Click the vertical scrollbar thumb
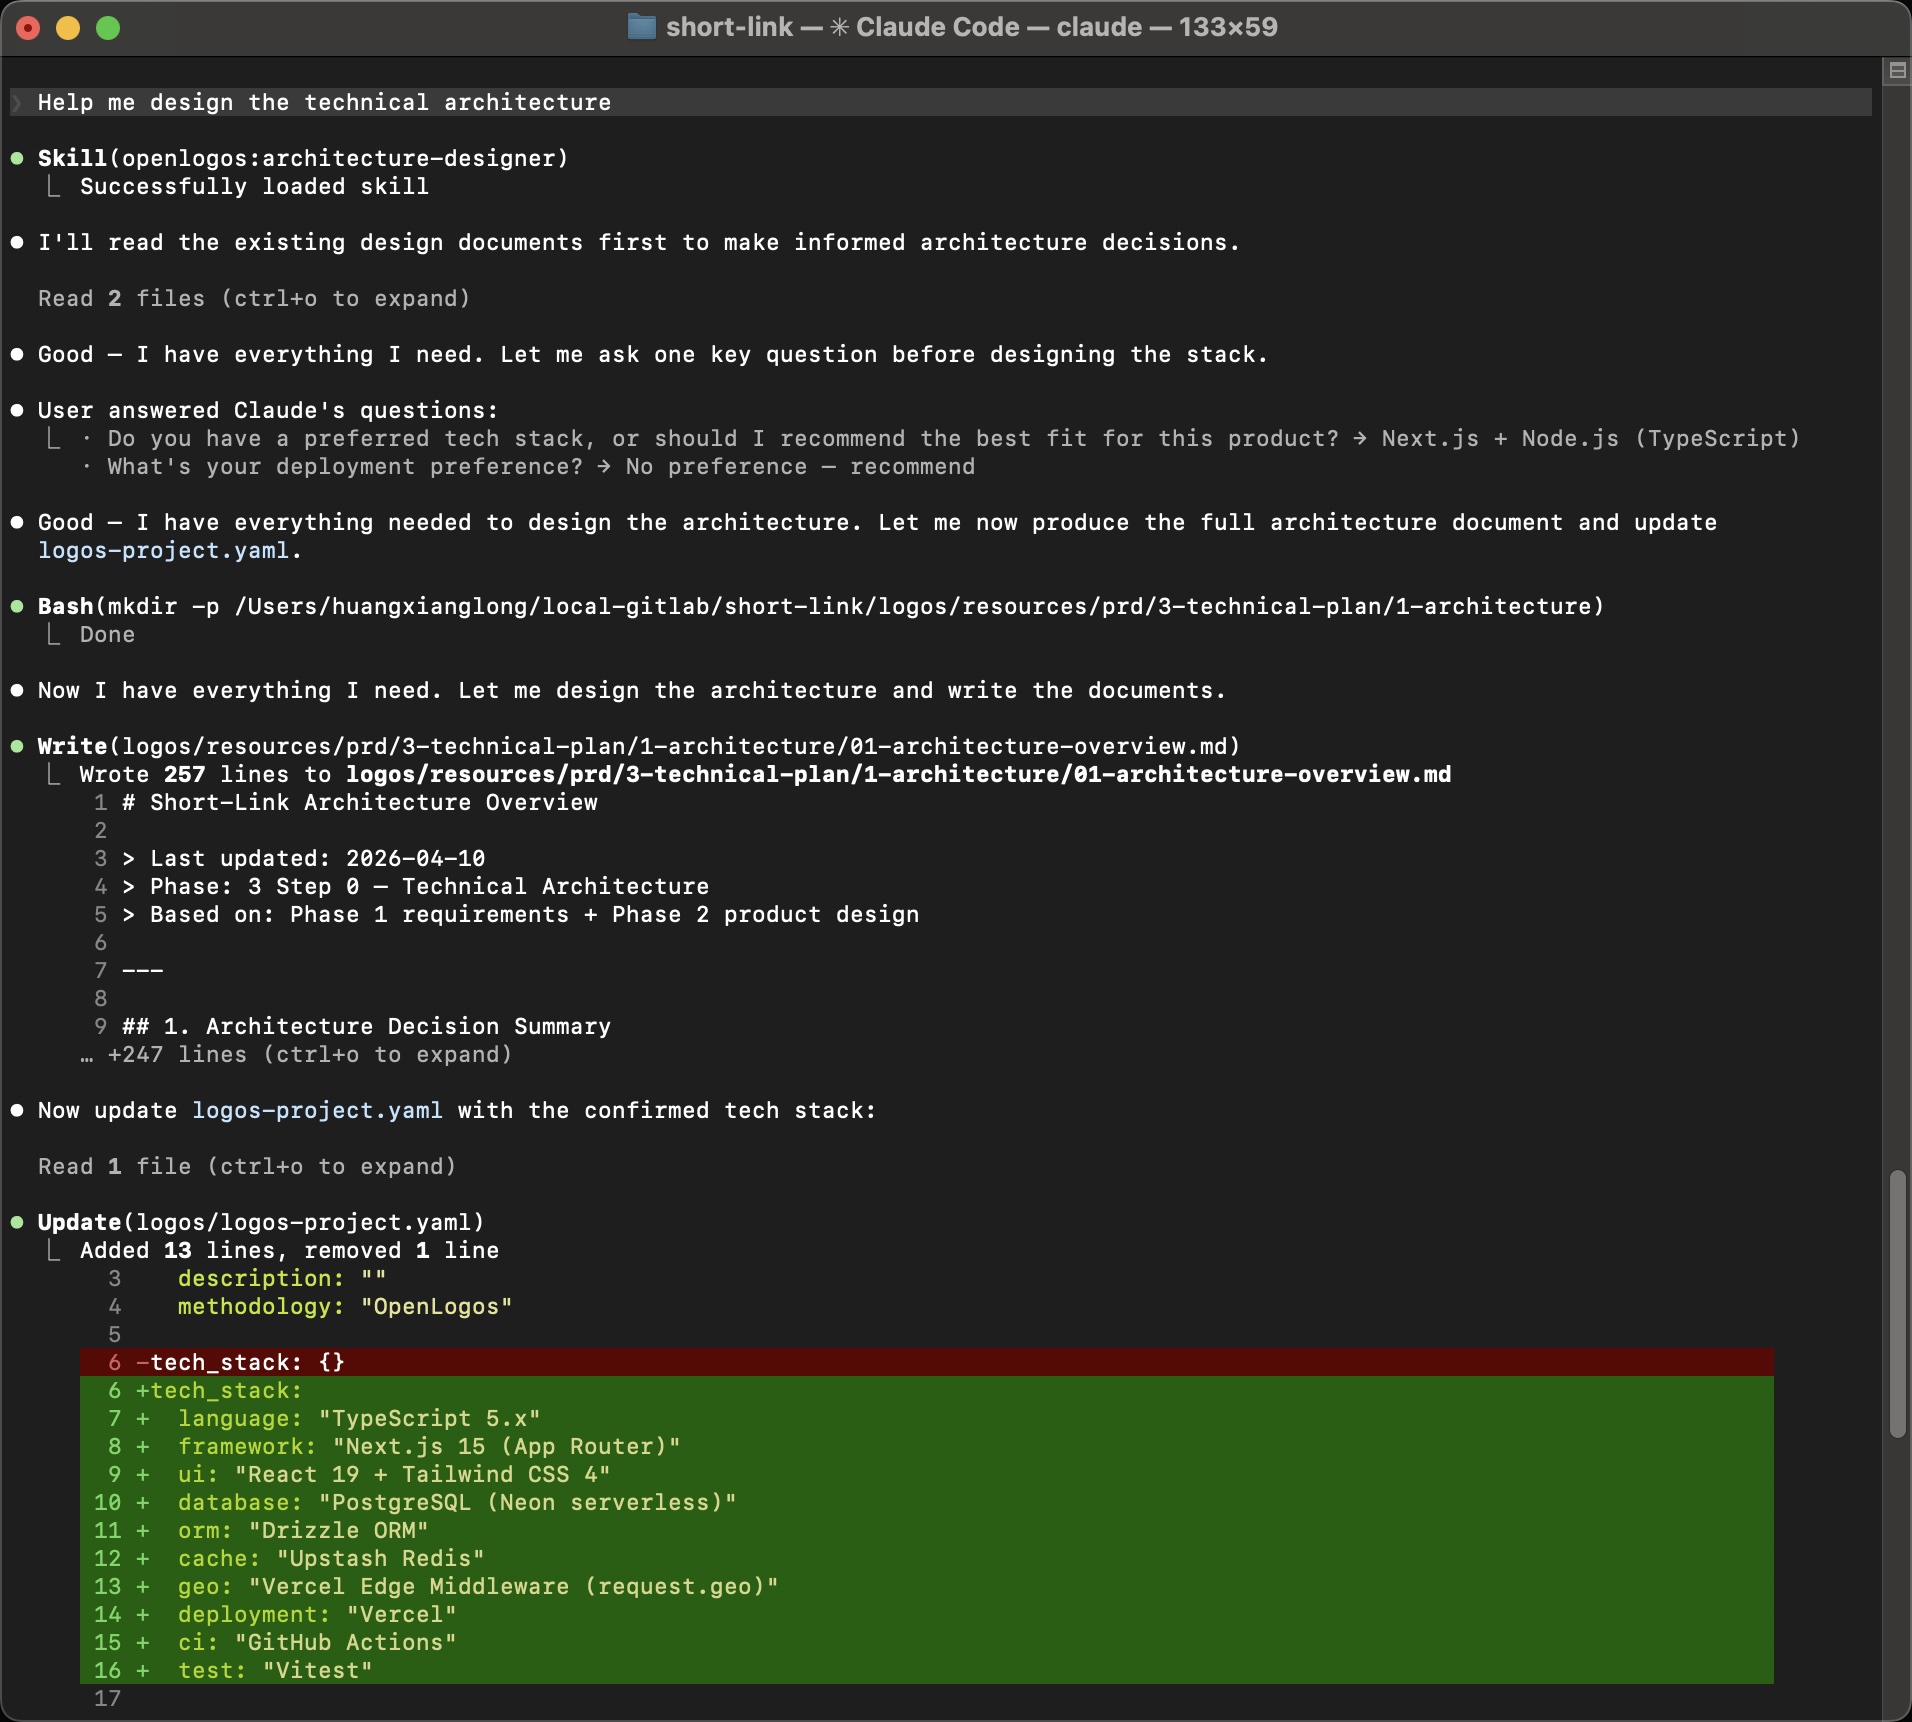Screen dimensions: 1912x1722 click(x=1896, y=1304)
